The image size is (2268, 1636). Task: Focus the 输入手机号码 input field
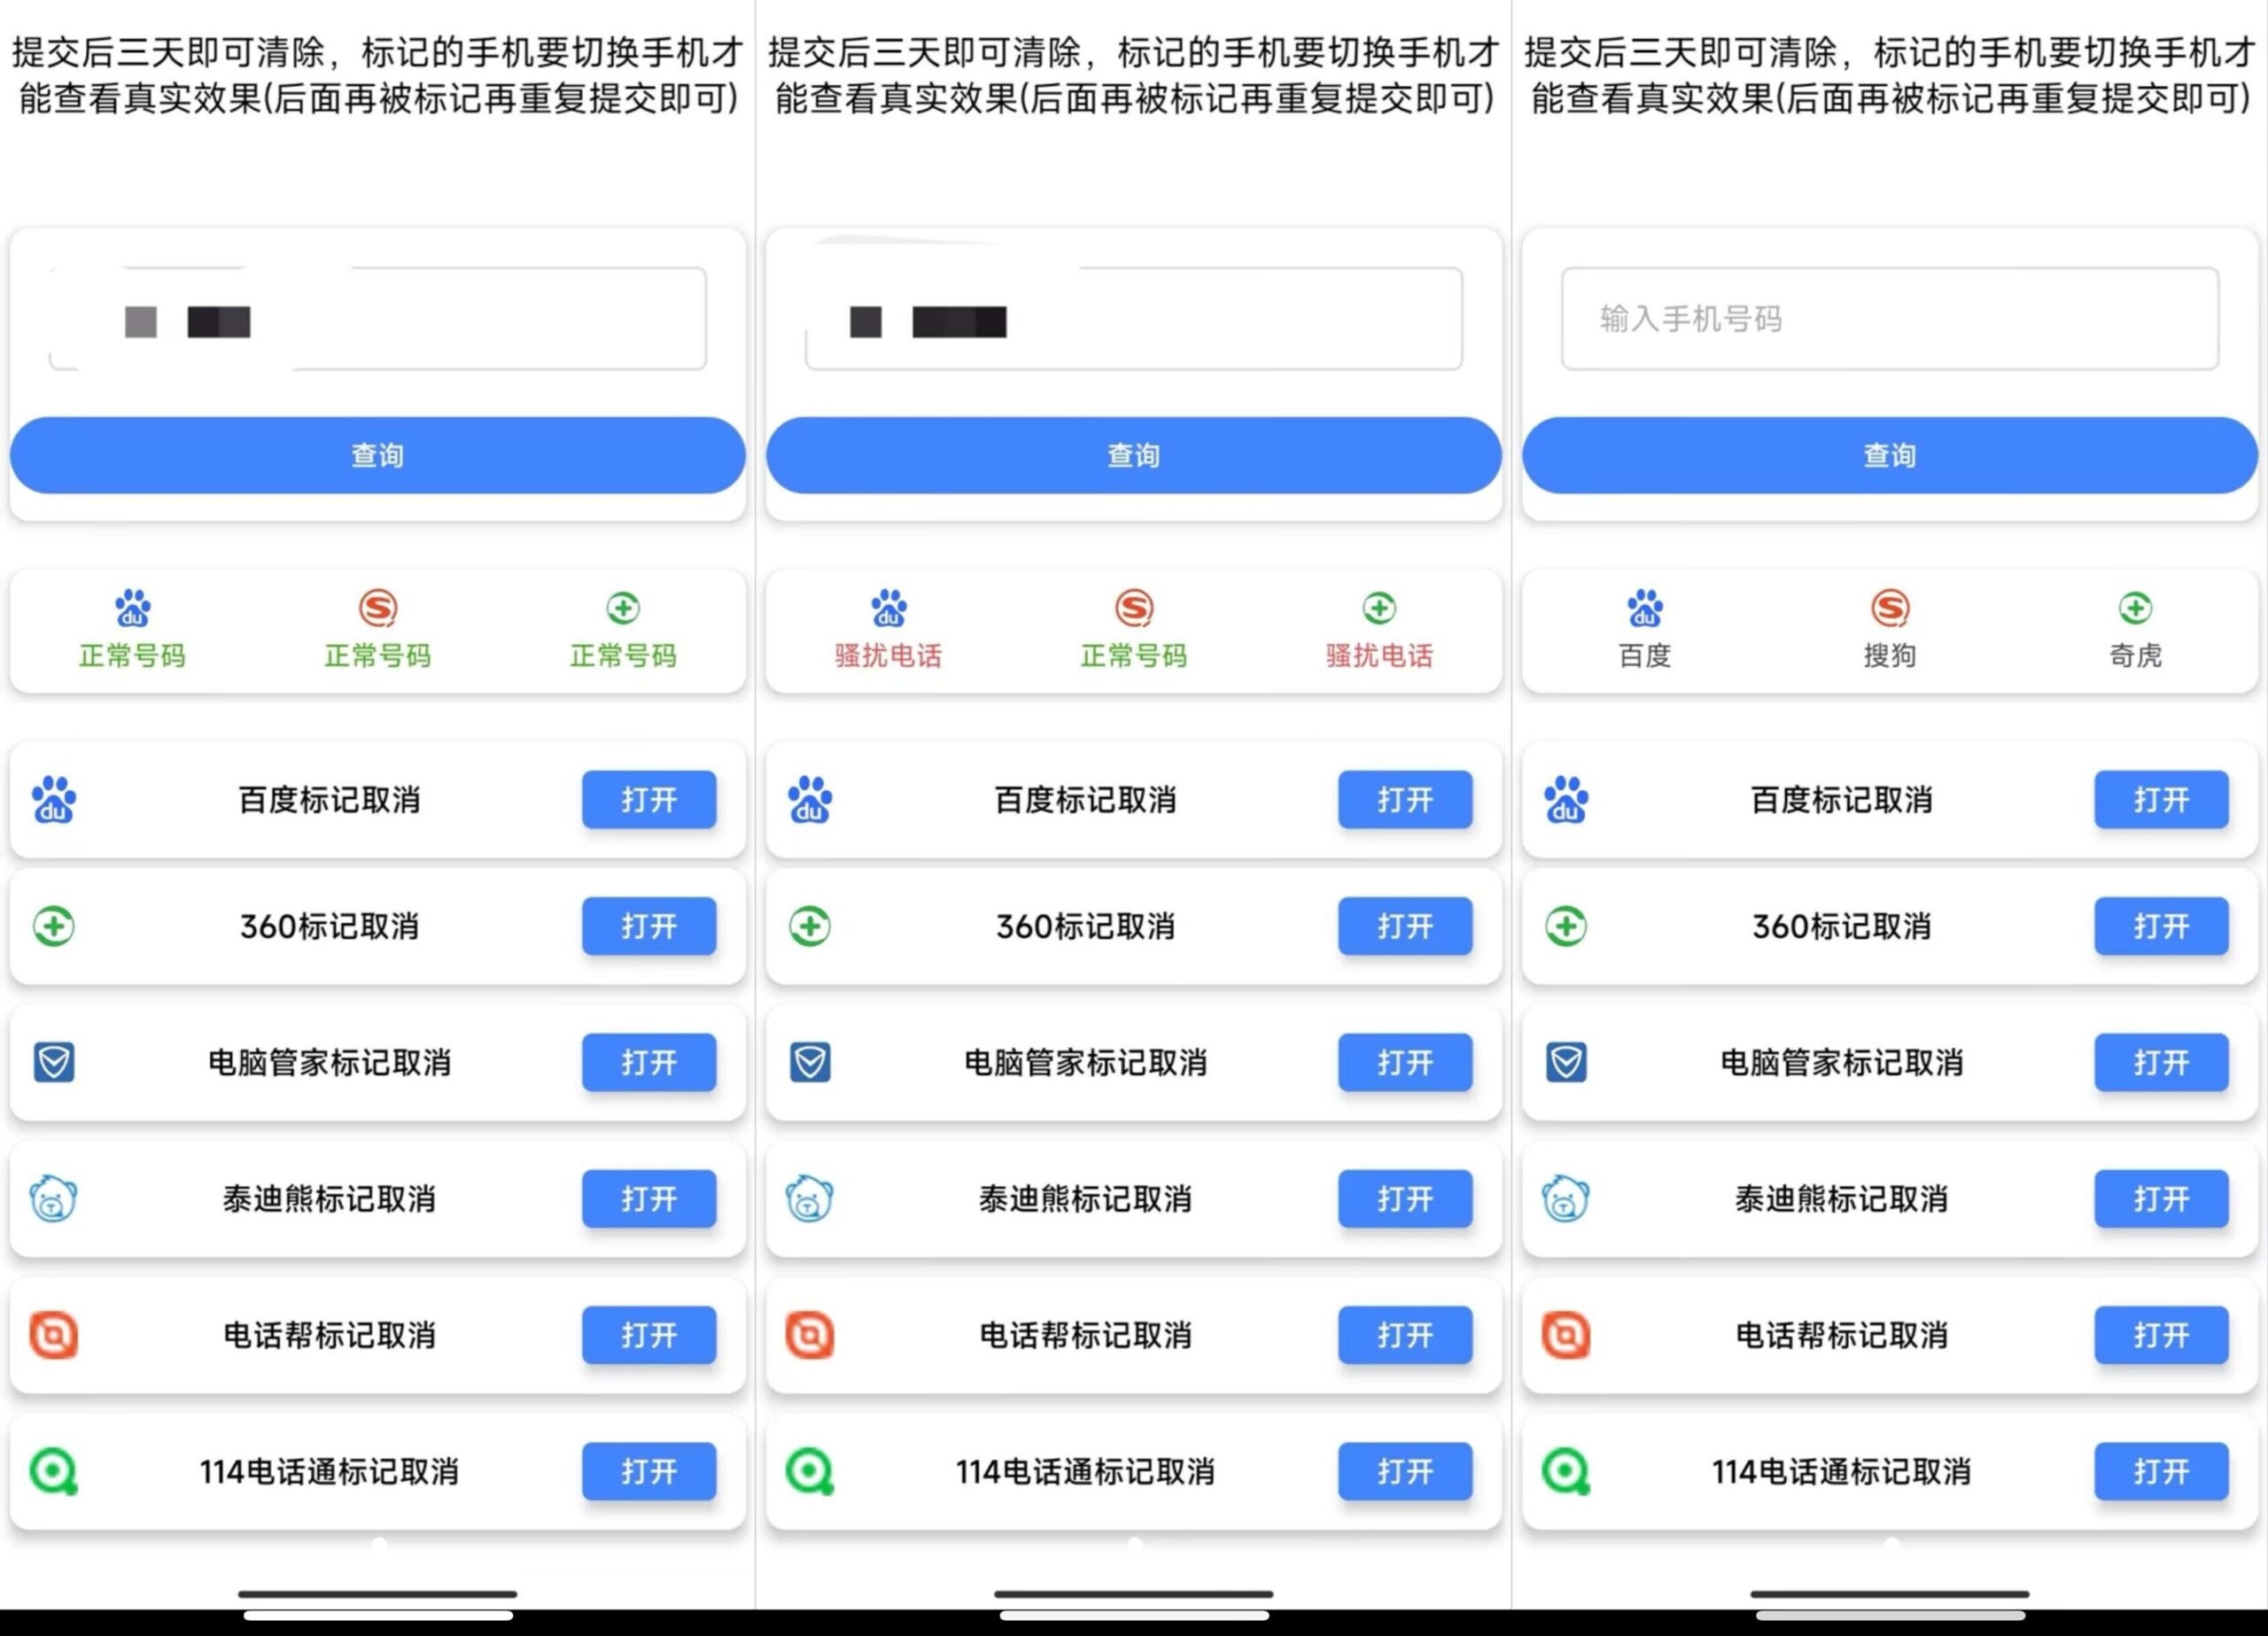tap(1890, 318)
